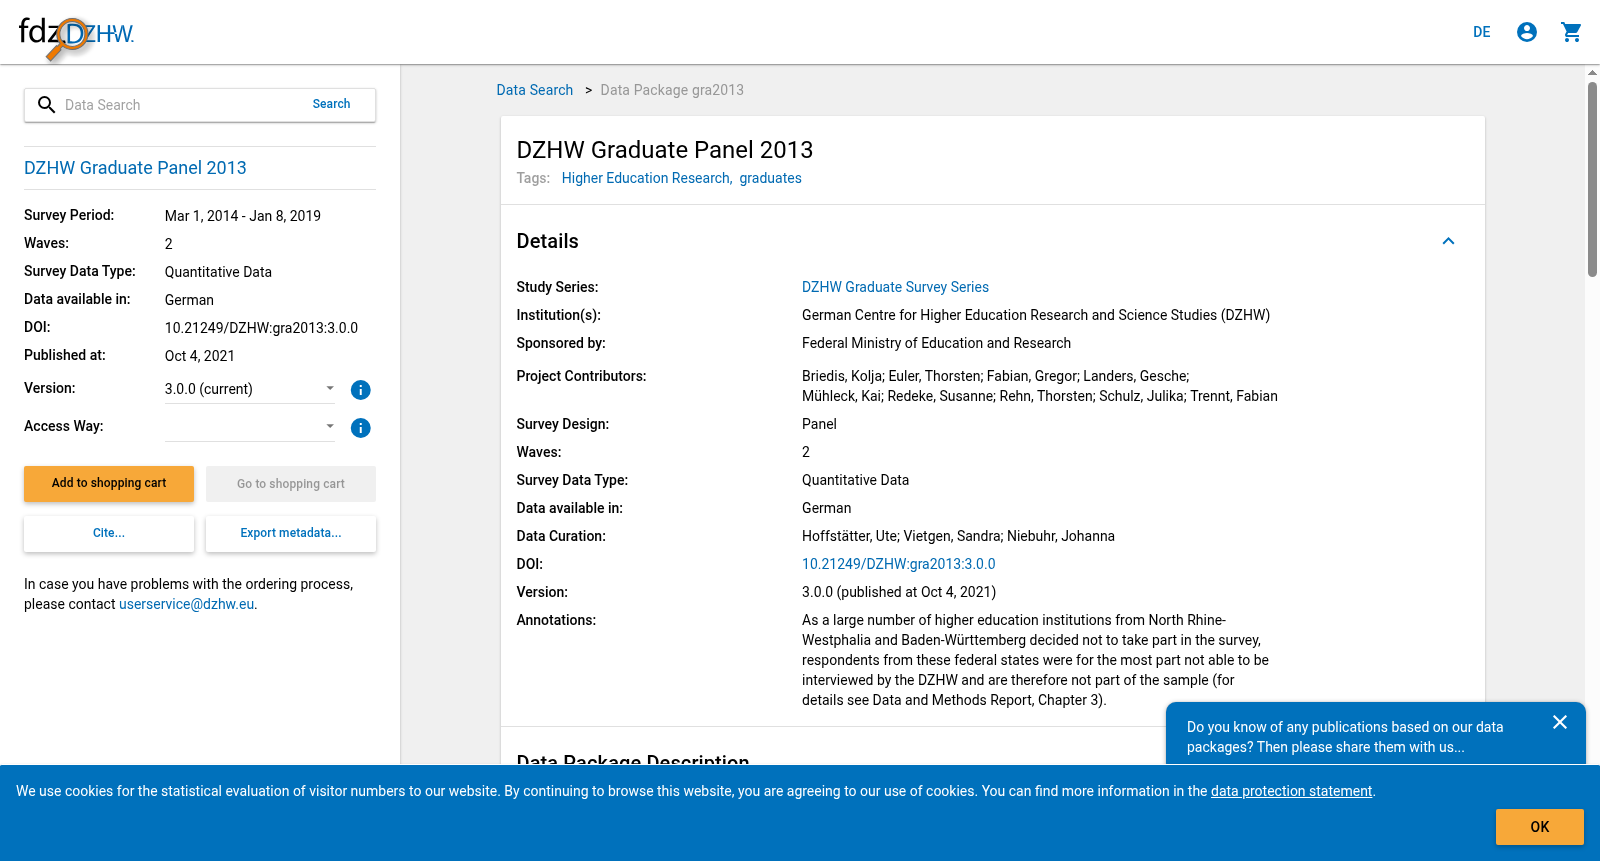The width and height of the screenshot is (1600, 861).
Task: Show info about Version field
Action: click(x=361, y=390)
